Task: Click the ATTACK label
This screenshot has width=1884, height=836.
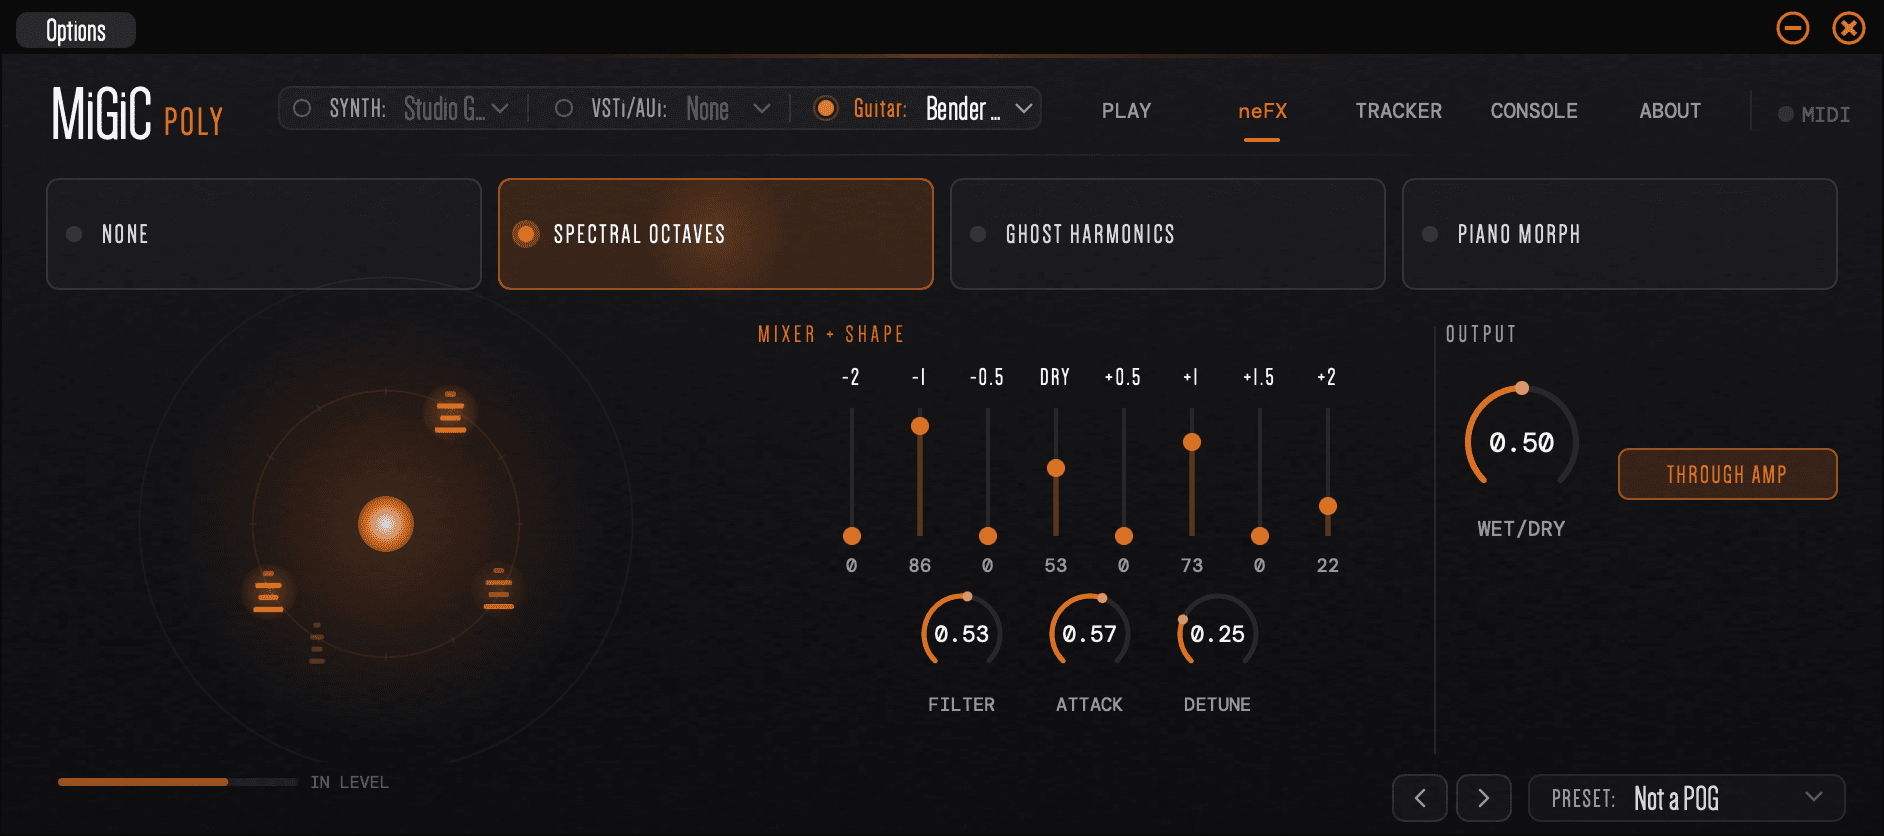Action: click(1089, 705)
